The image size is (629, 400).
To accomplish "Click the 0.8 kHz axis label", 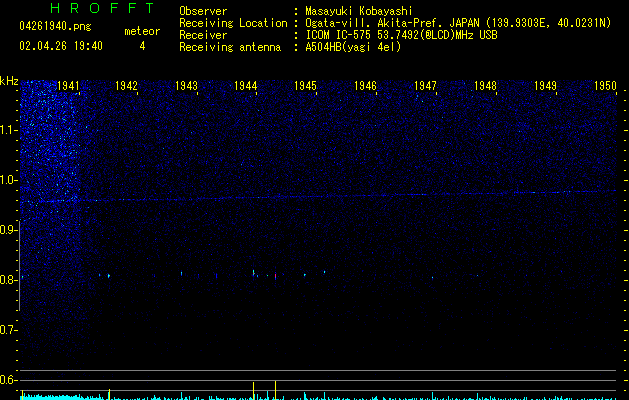I will point(8,280).
